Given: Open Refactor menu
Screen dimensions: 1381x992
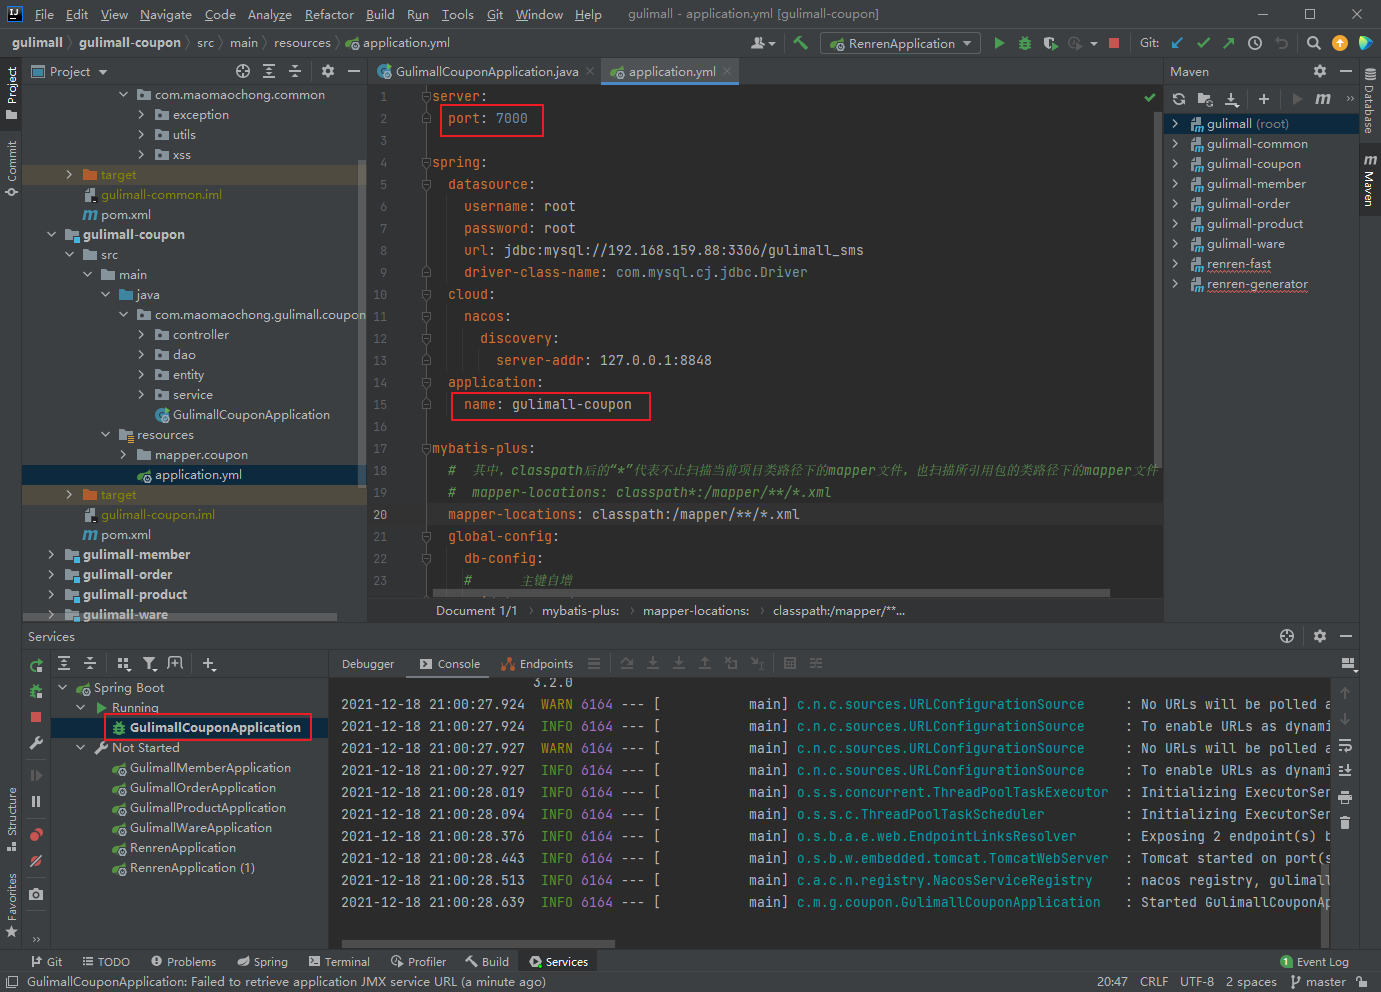Looking at the screenshot, I should [329, 14].
